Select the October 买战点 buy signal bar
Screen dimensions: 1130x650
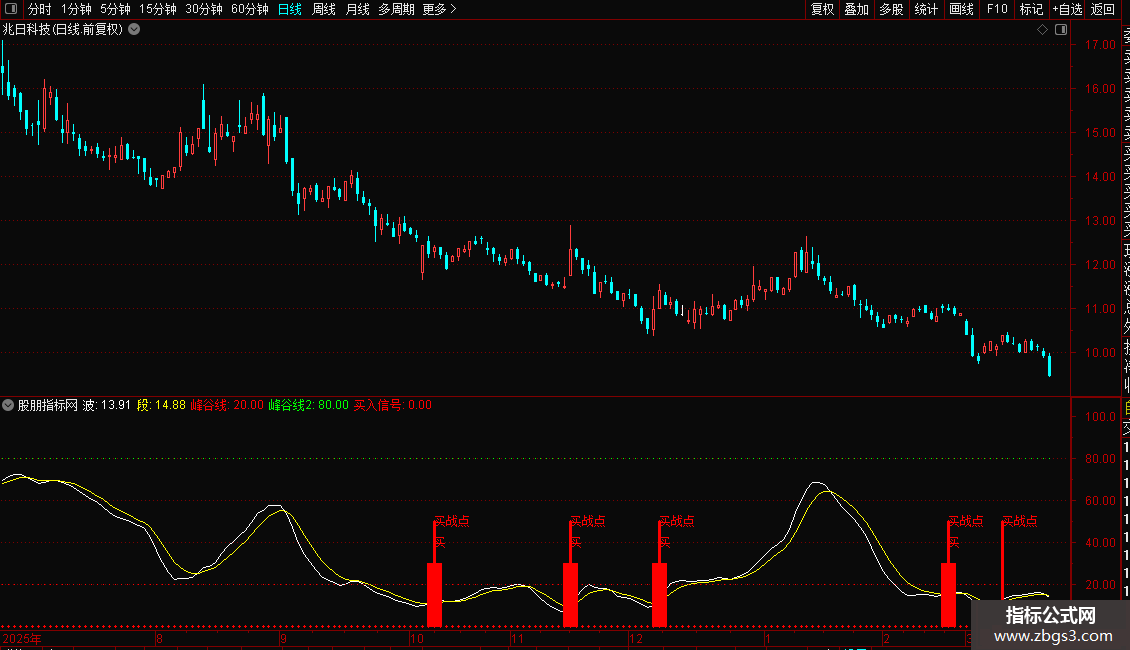click(435, 595)
